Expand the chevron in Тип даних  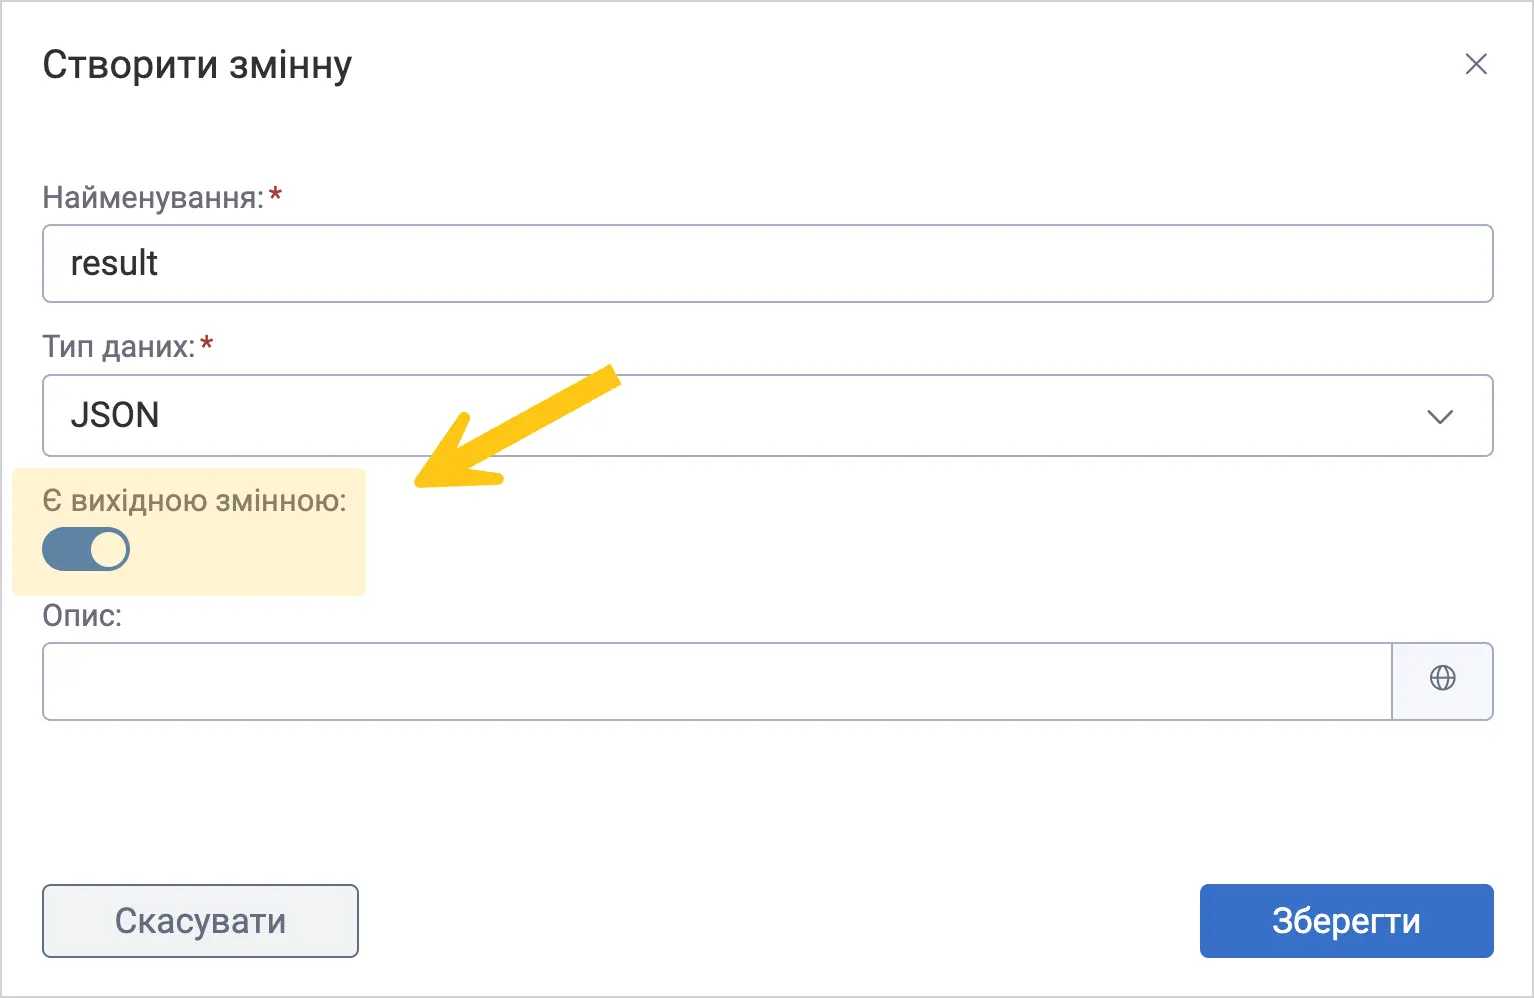[x=1440, y=416]
